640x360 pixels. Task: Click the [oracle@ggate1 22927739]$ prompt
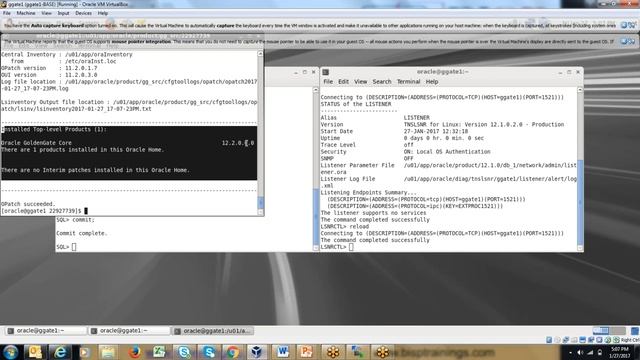41,211
